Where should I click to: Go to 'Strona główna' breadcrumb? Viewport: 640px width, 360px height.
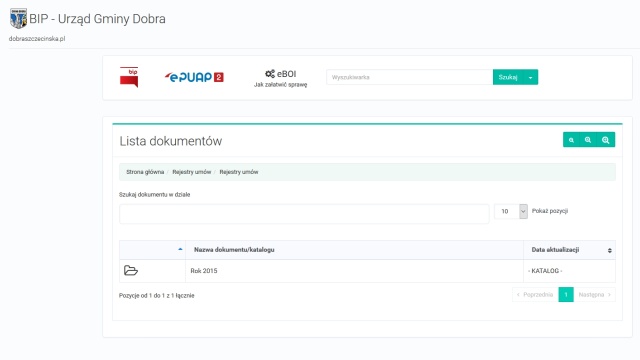(145, 172)
